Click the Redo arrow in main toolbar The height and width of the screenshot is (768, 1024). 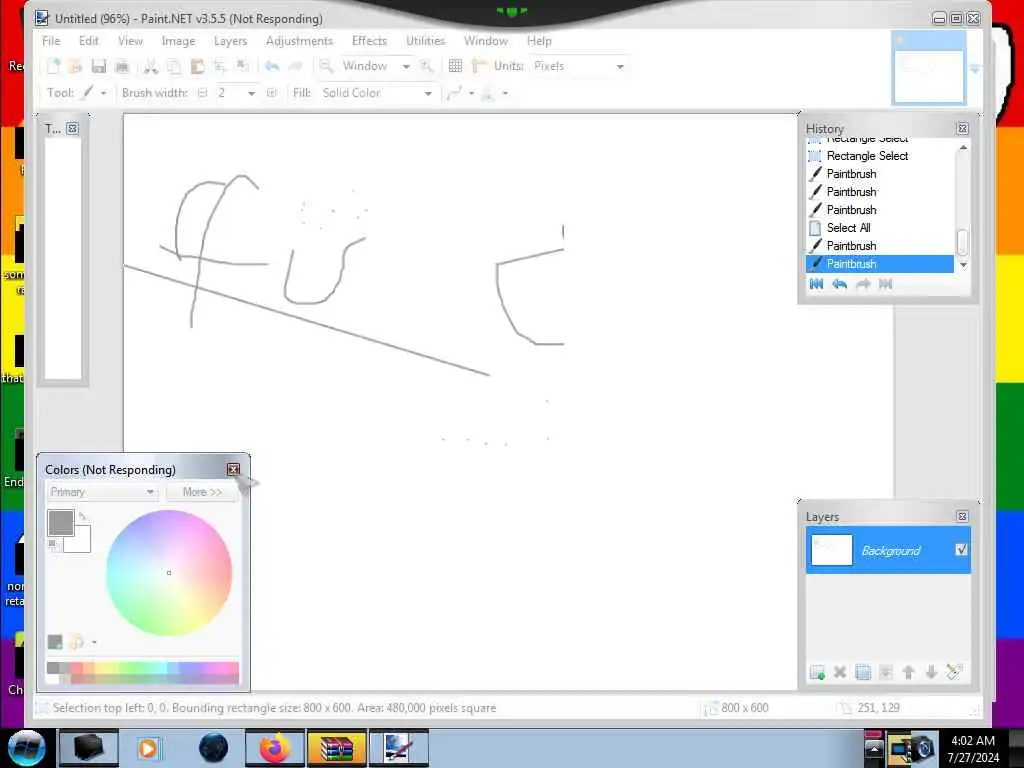pos(295,66)
